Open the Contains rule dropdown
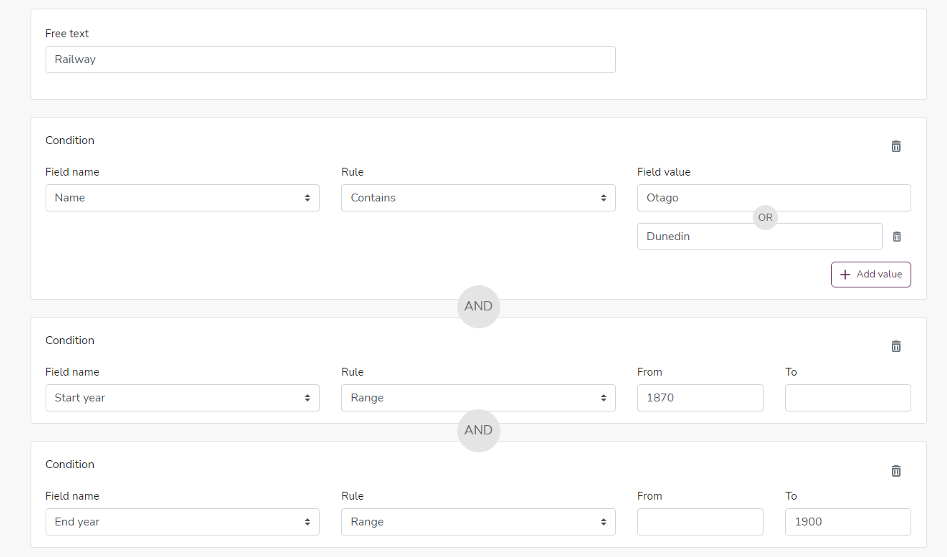This screenshot has height=557, width=947. click(x=478, y=198)
